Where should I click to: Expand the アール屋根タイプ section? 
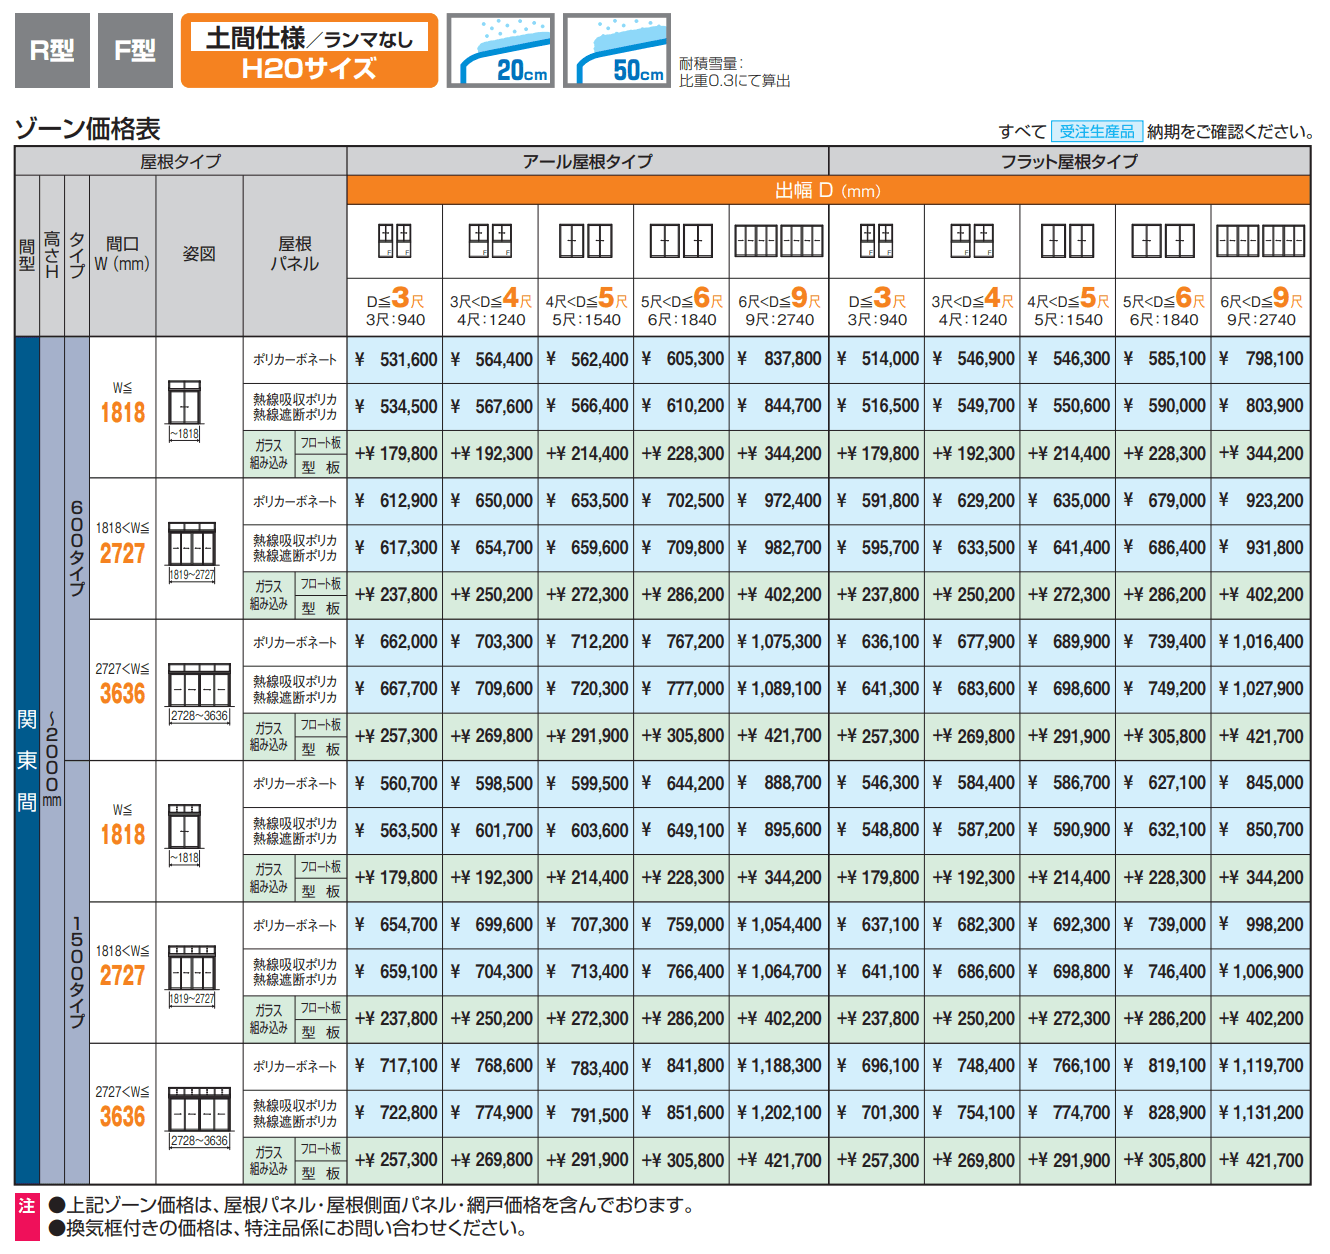coord(587,161)
